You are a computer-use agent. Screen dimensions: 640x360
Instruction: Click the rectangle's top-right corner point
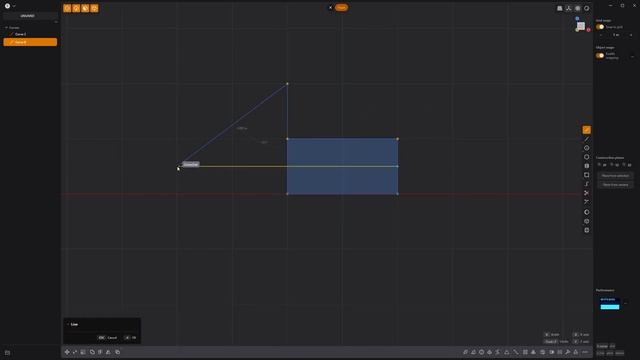pos(398,139)
